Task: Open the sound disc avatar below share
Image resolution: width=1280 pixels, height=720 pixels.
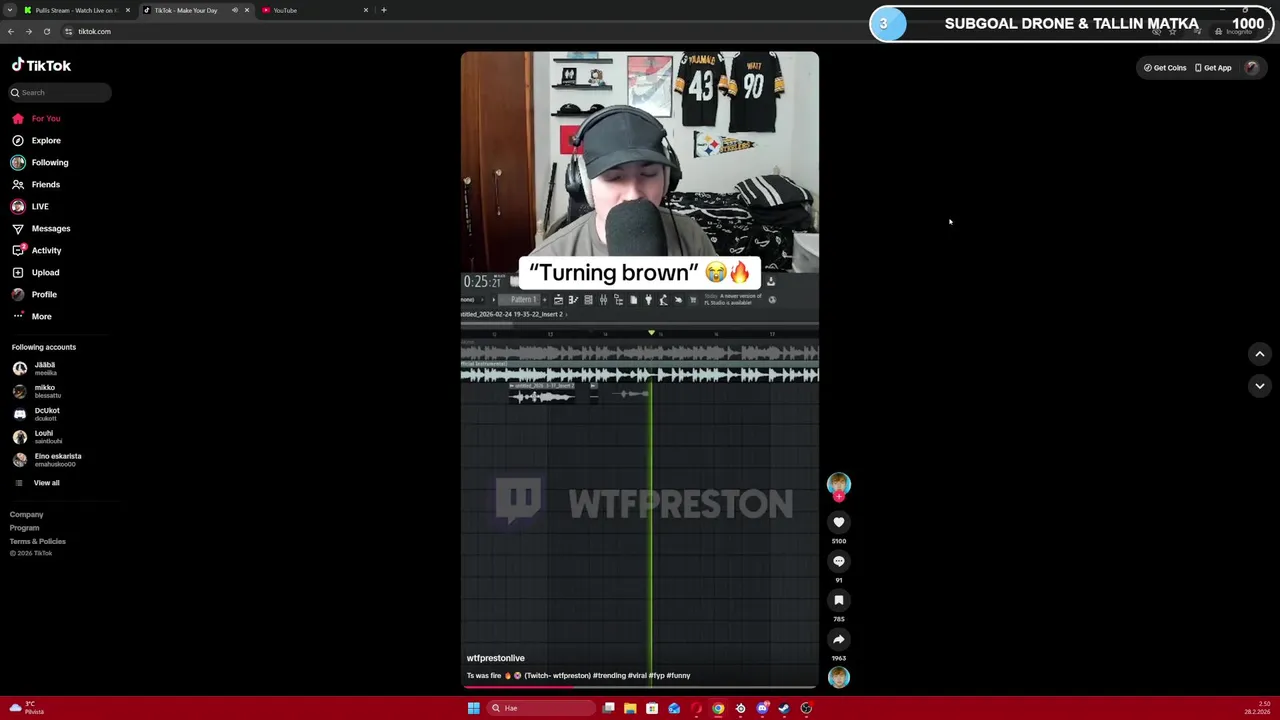Action: (839, 677)
